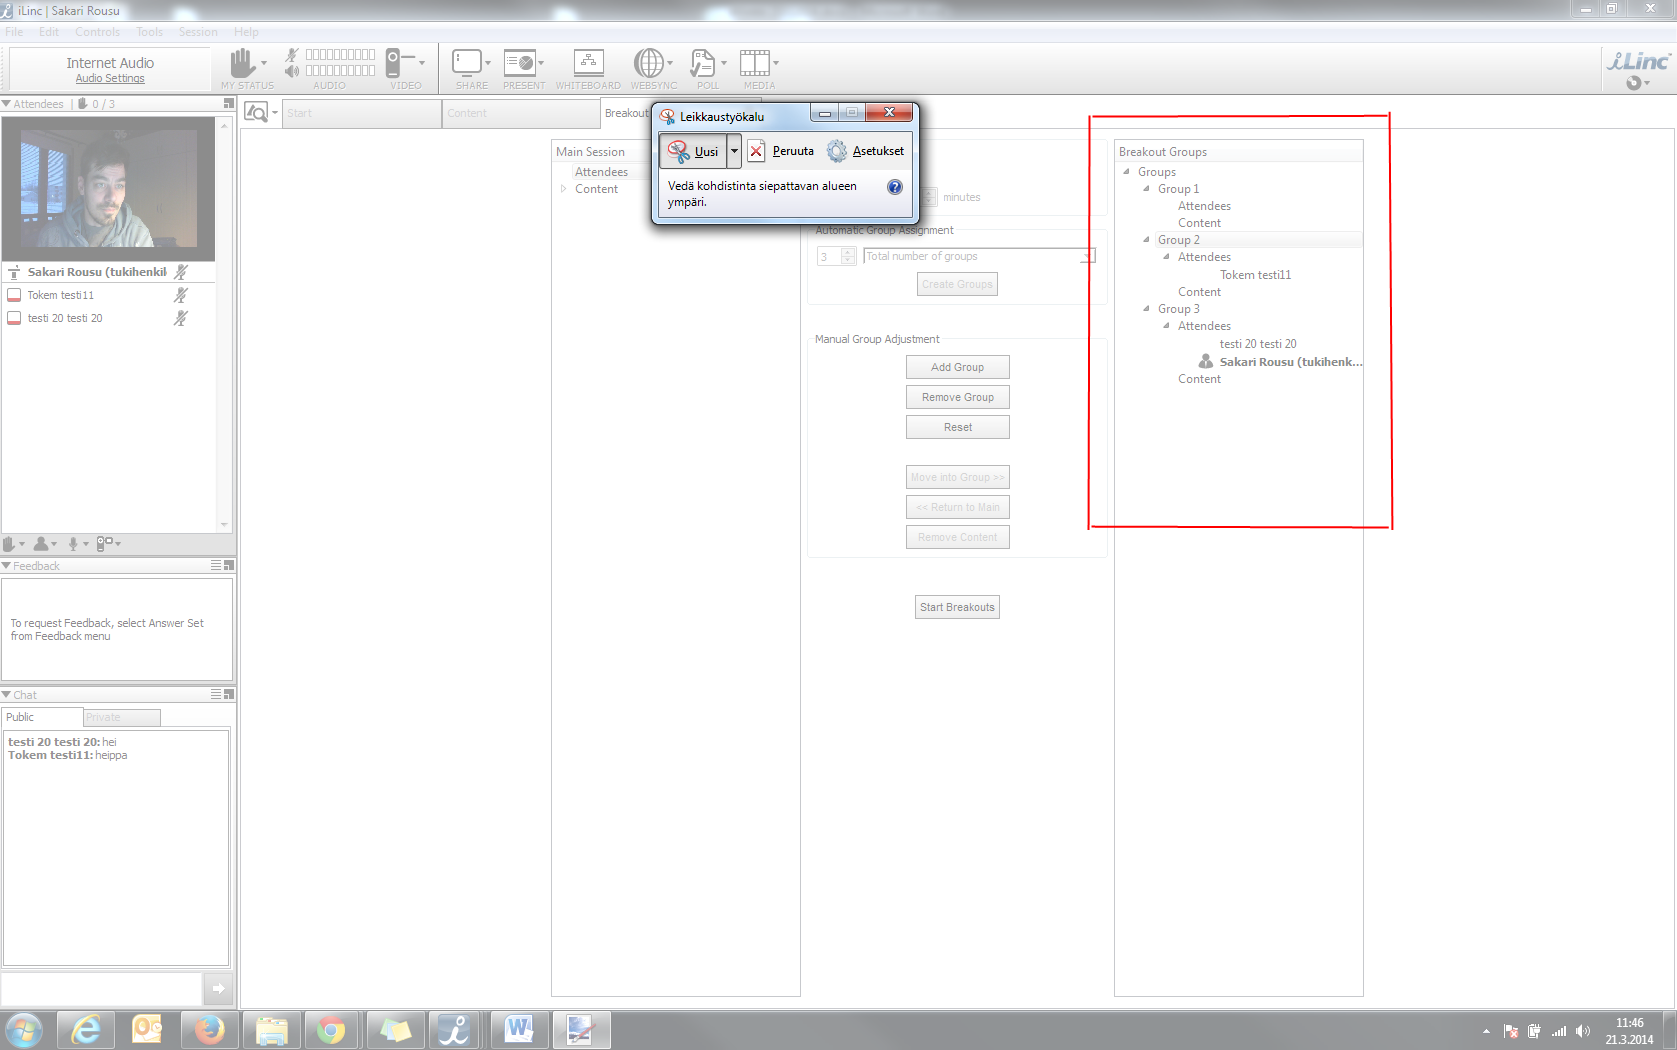
Task: Open the Tools menu
Action: [x=149, y=32]
